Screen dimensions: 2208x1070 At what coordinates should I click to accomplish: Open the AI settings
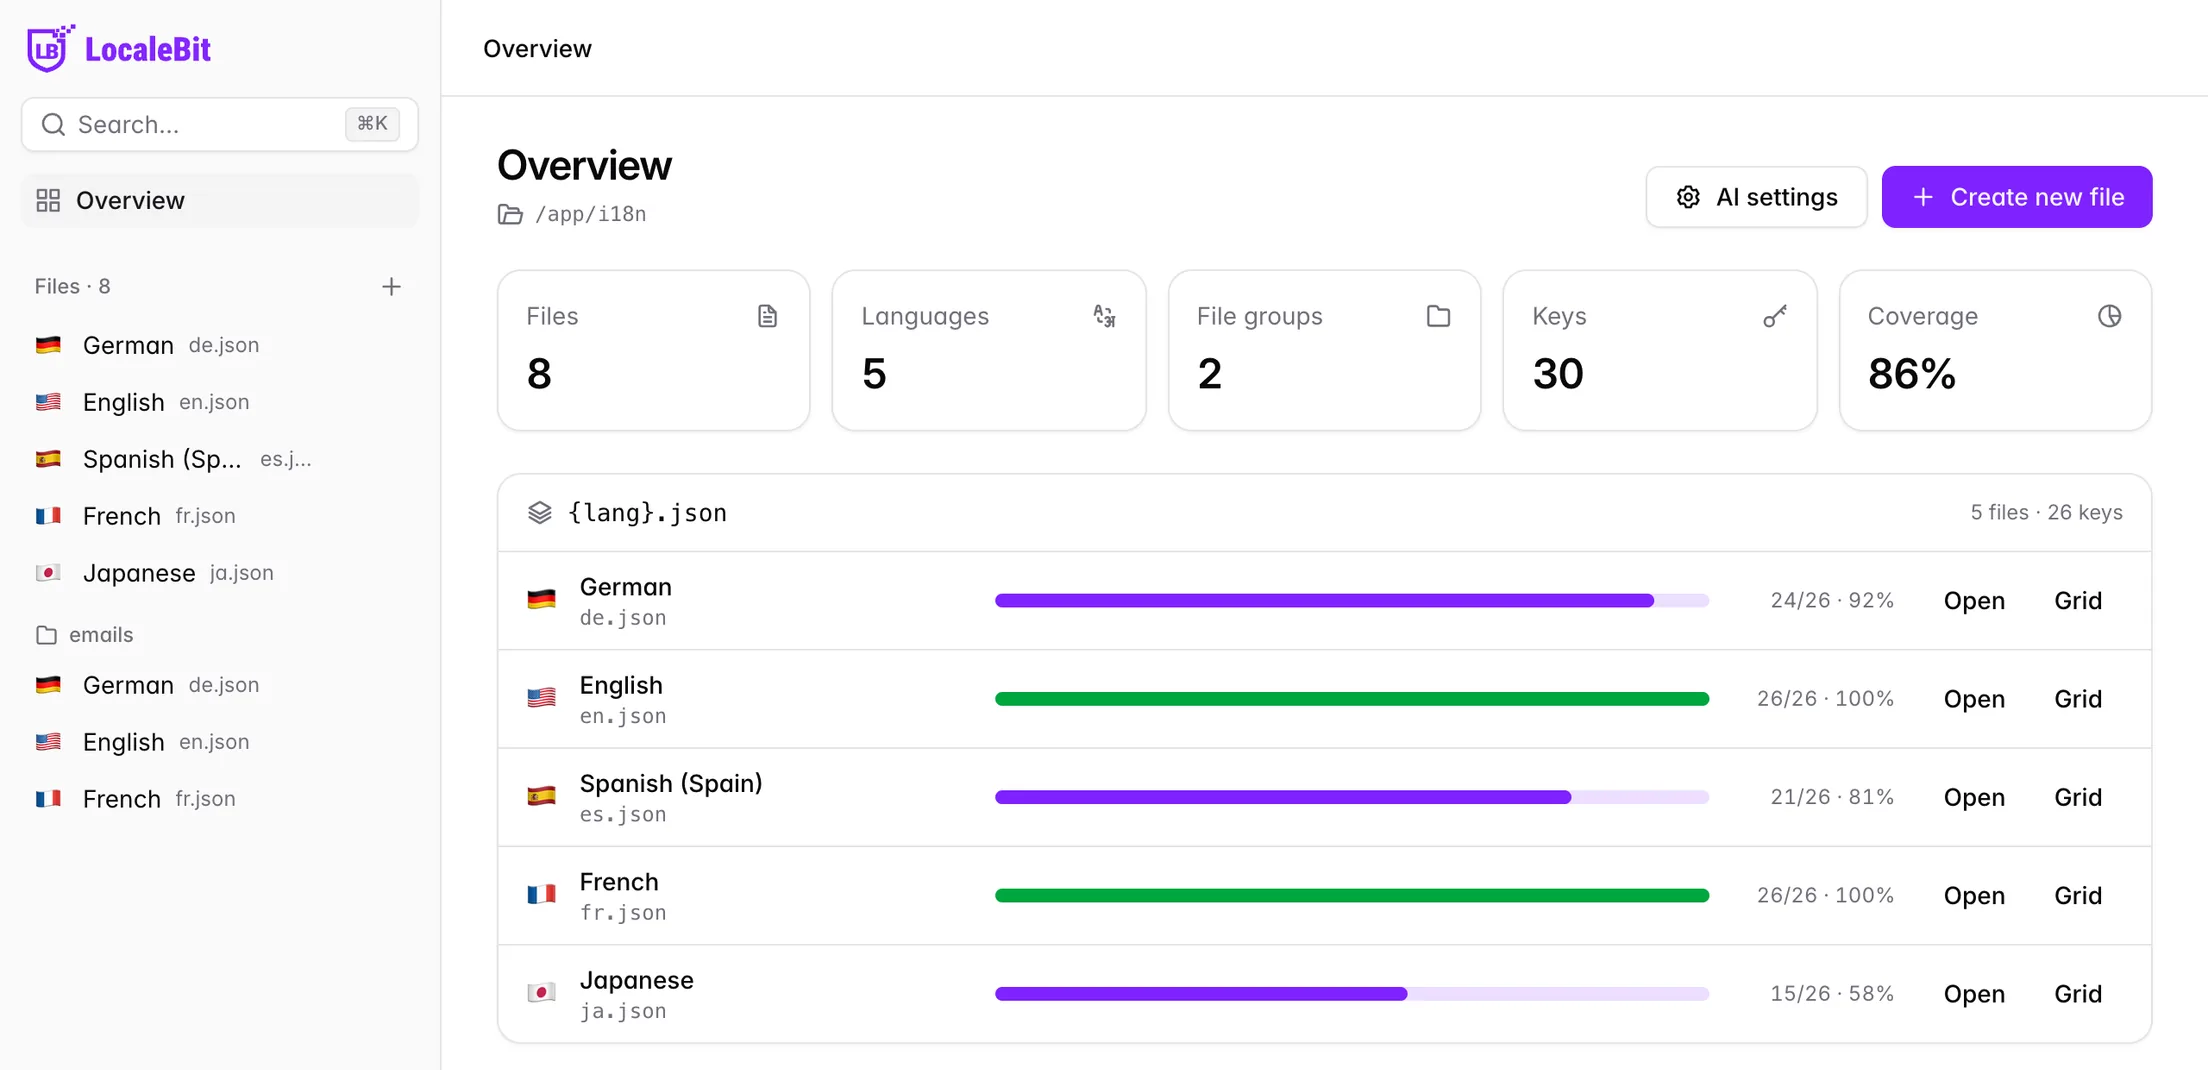click(1756, 197)
